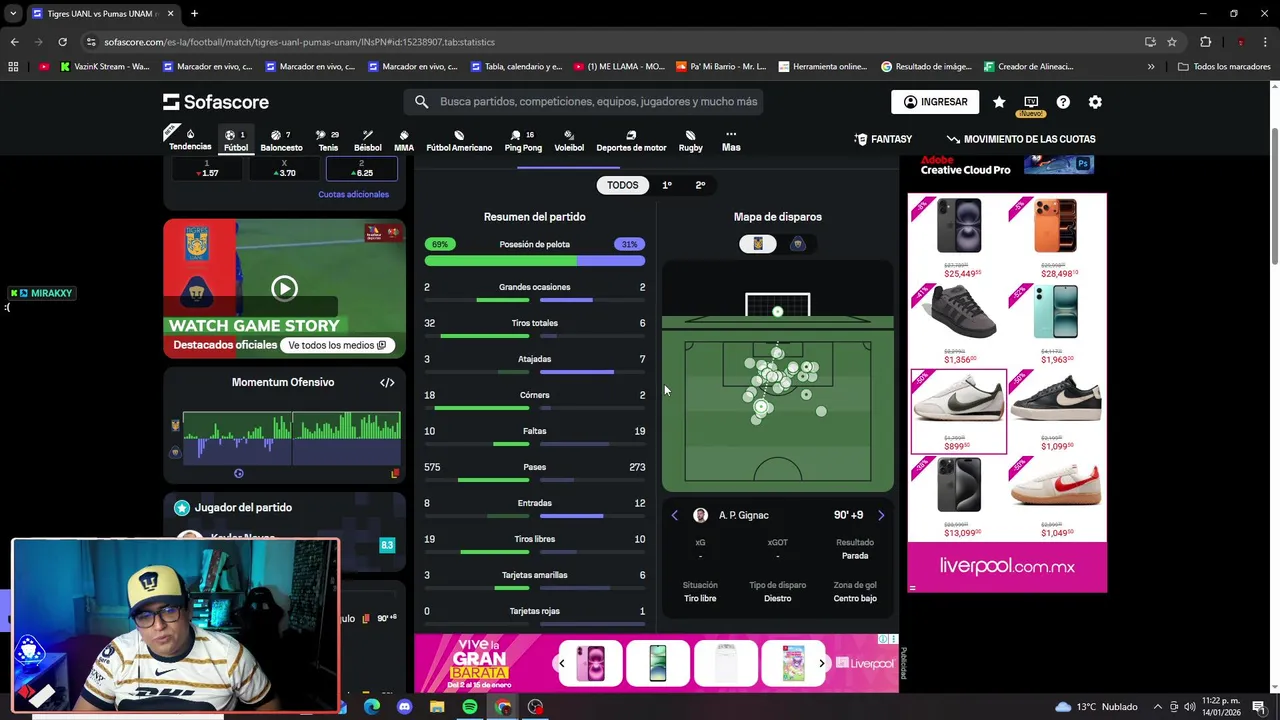Viewport: 1280px width, 720px height.
Task: Click the INGRESAR login button
Action: point(935,102)
